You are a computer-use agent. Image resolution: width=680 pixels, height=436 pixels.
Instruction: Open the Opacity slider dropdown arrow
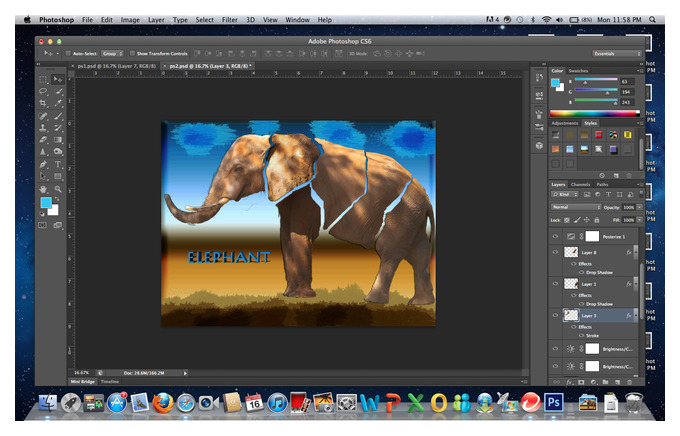639,207
